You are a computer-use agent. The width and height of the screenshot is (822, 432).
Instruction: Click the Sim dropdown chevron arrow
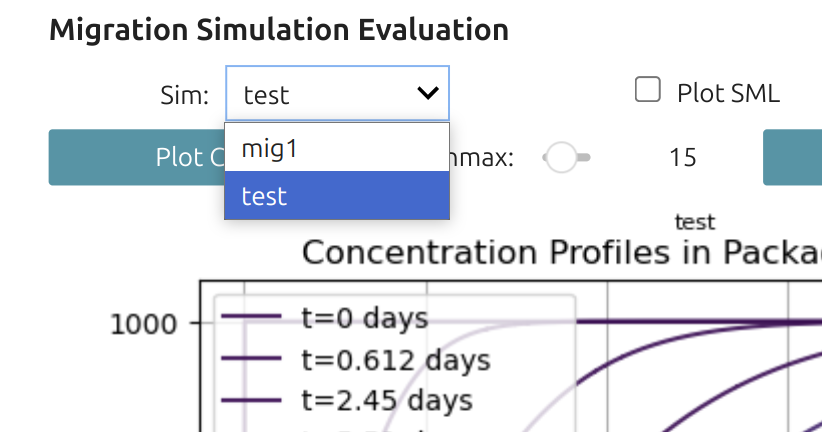pos(427,94)
